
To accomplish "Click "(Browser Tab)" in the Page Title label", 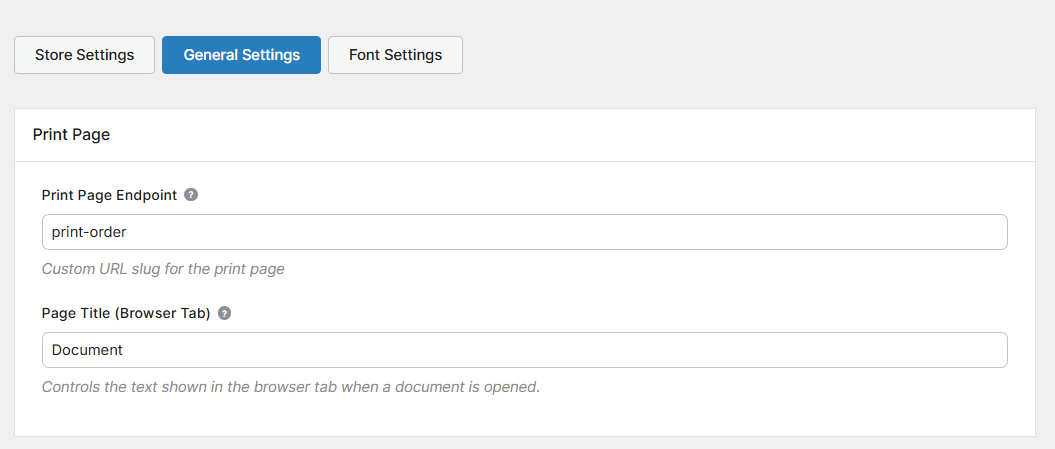I will 163,313.
